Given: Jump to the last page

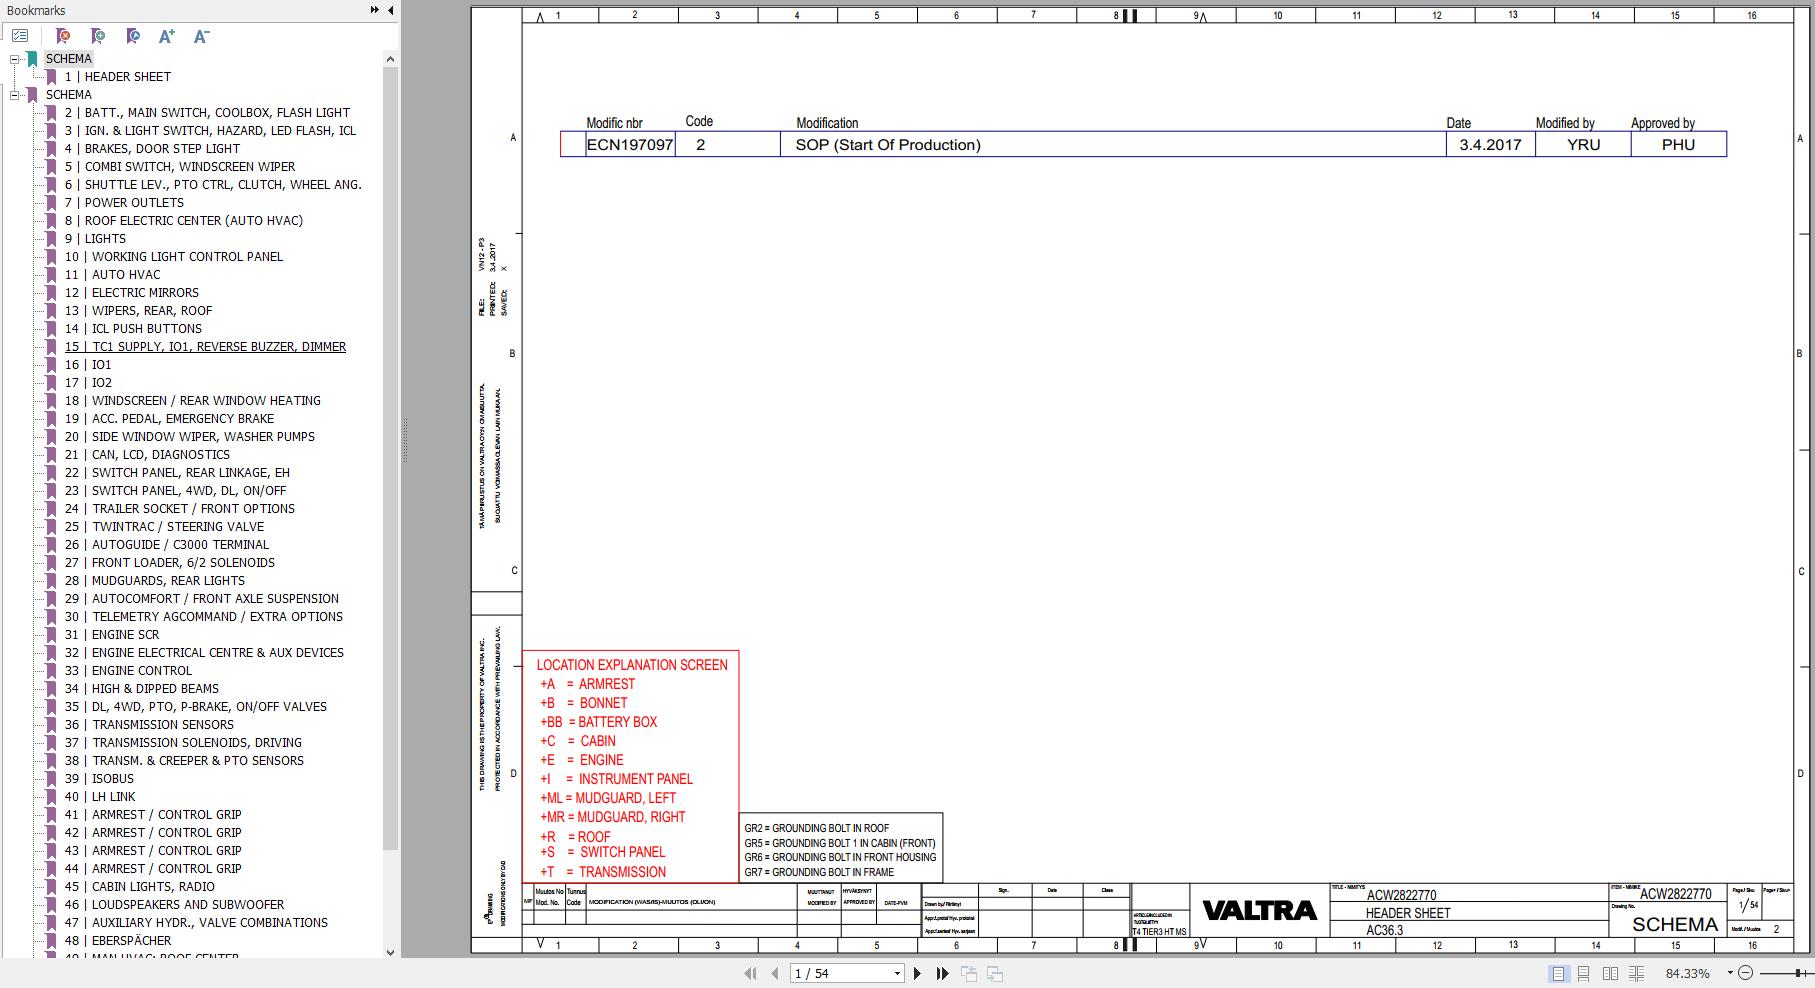Looking at the screenshot, I should [942, 973].
